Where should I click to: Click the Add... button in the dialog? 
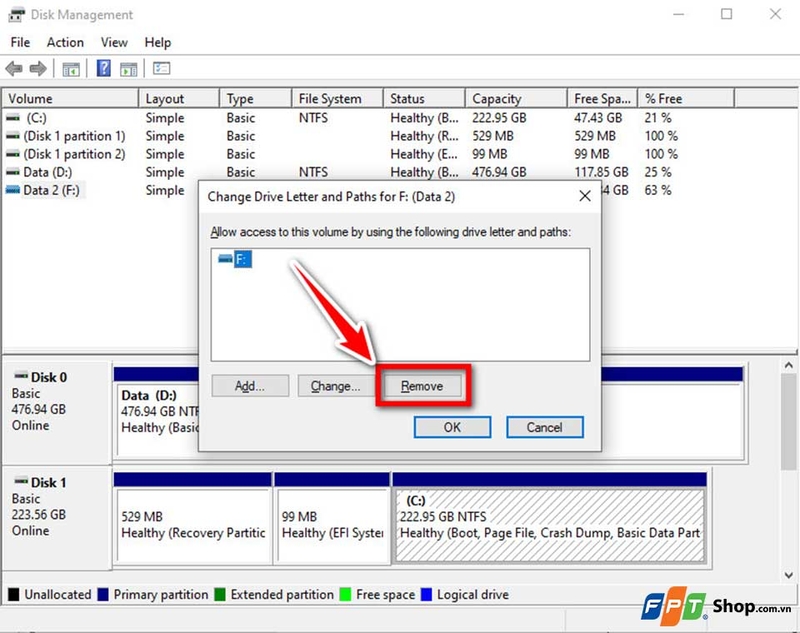[250, 386]
